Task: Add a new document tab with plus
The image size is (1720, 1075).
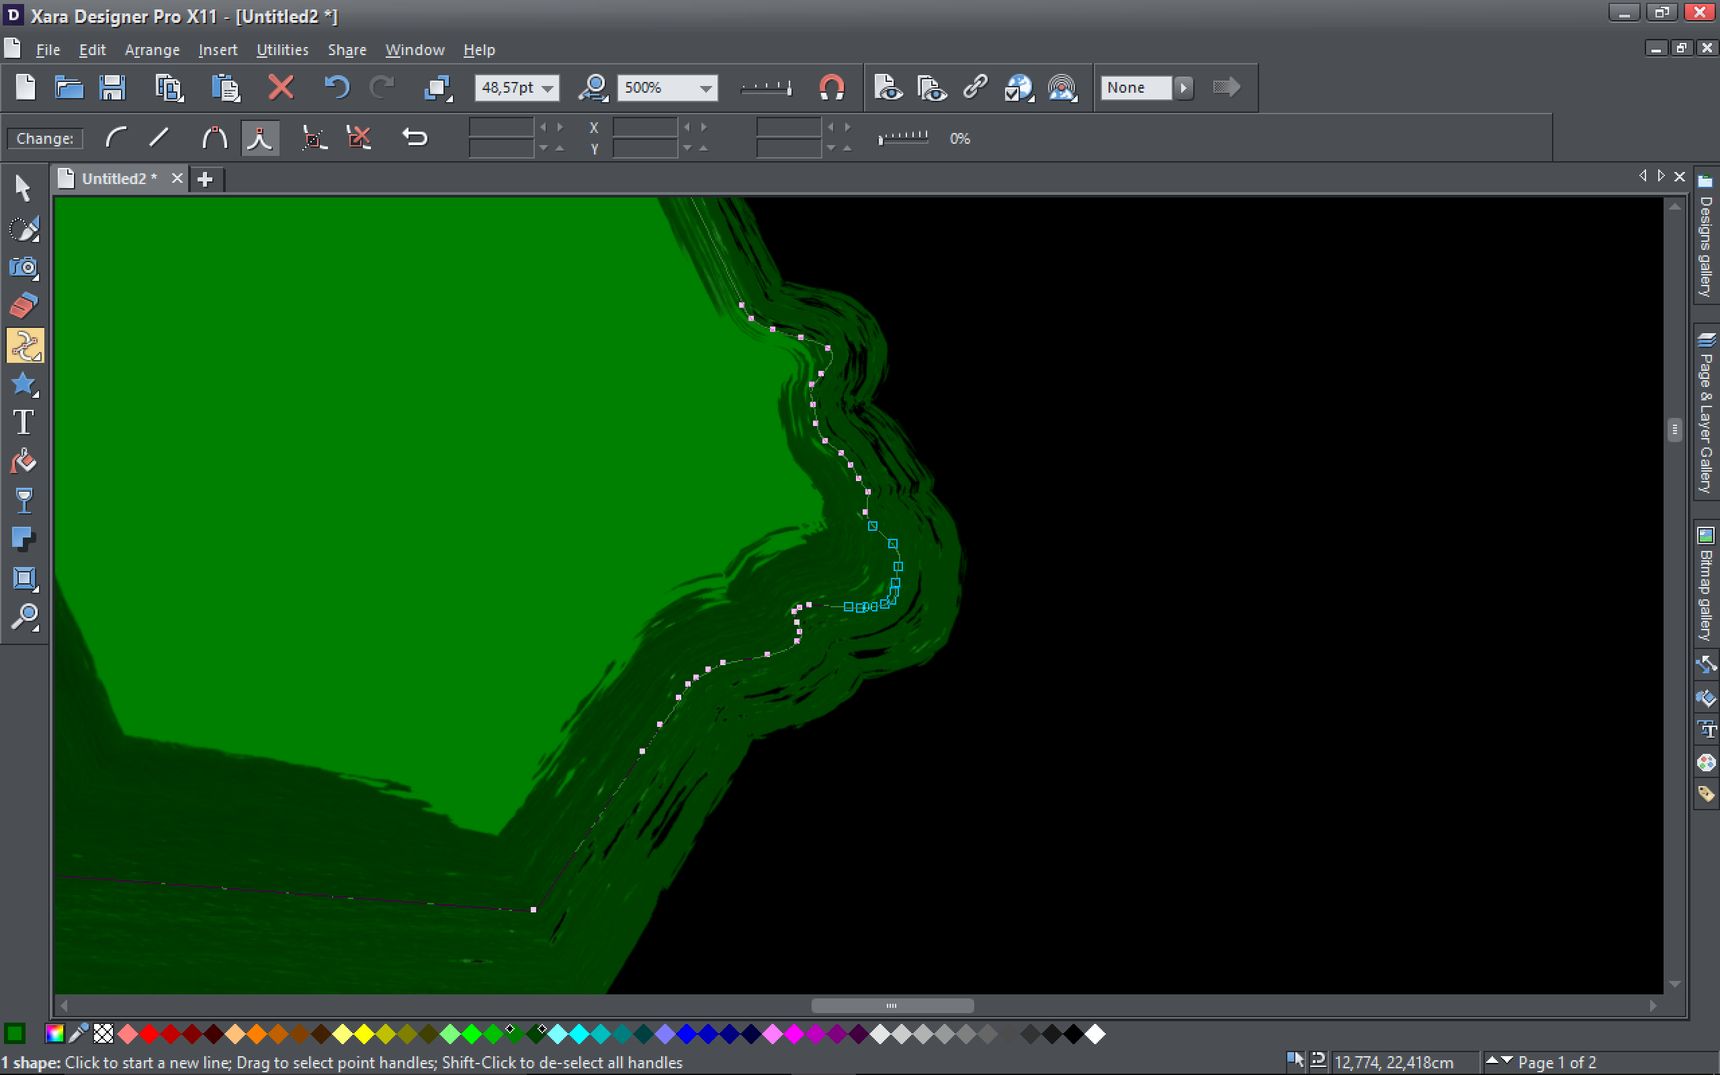Action: click(205, 179)
